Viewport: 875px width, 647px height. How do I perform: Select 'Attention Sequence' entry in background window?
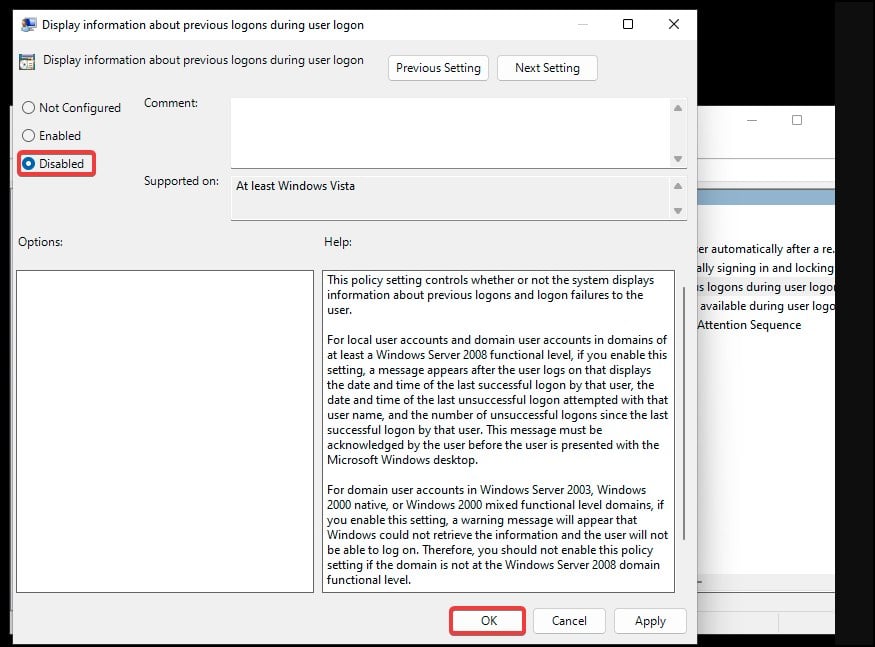point(749,325)
